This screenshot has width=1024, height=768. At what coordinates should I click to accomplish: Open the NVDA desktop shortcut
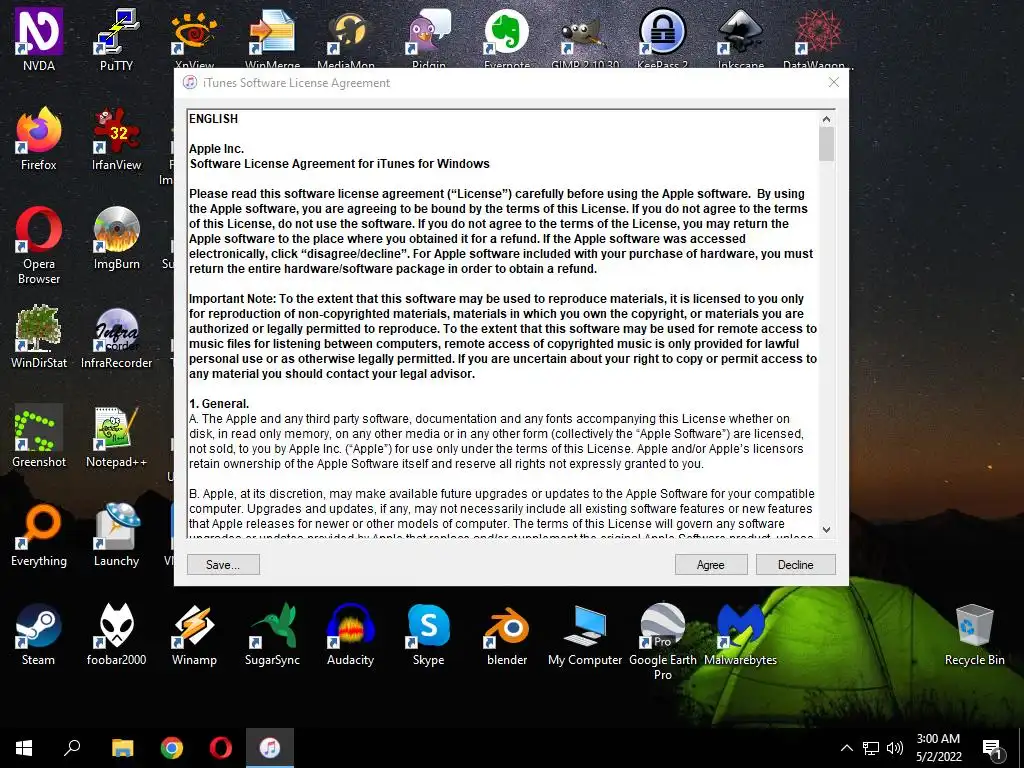tap(39, 39)
